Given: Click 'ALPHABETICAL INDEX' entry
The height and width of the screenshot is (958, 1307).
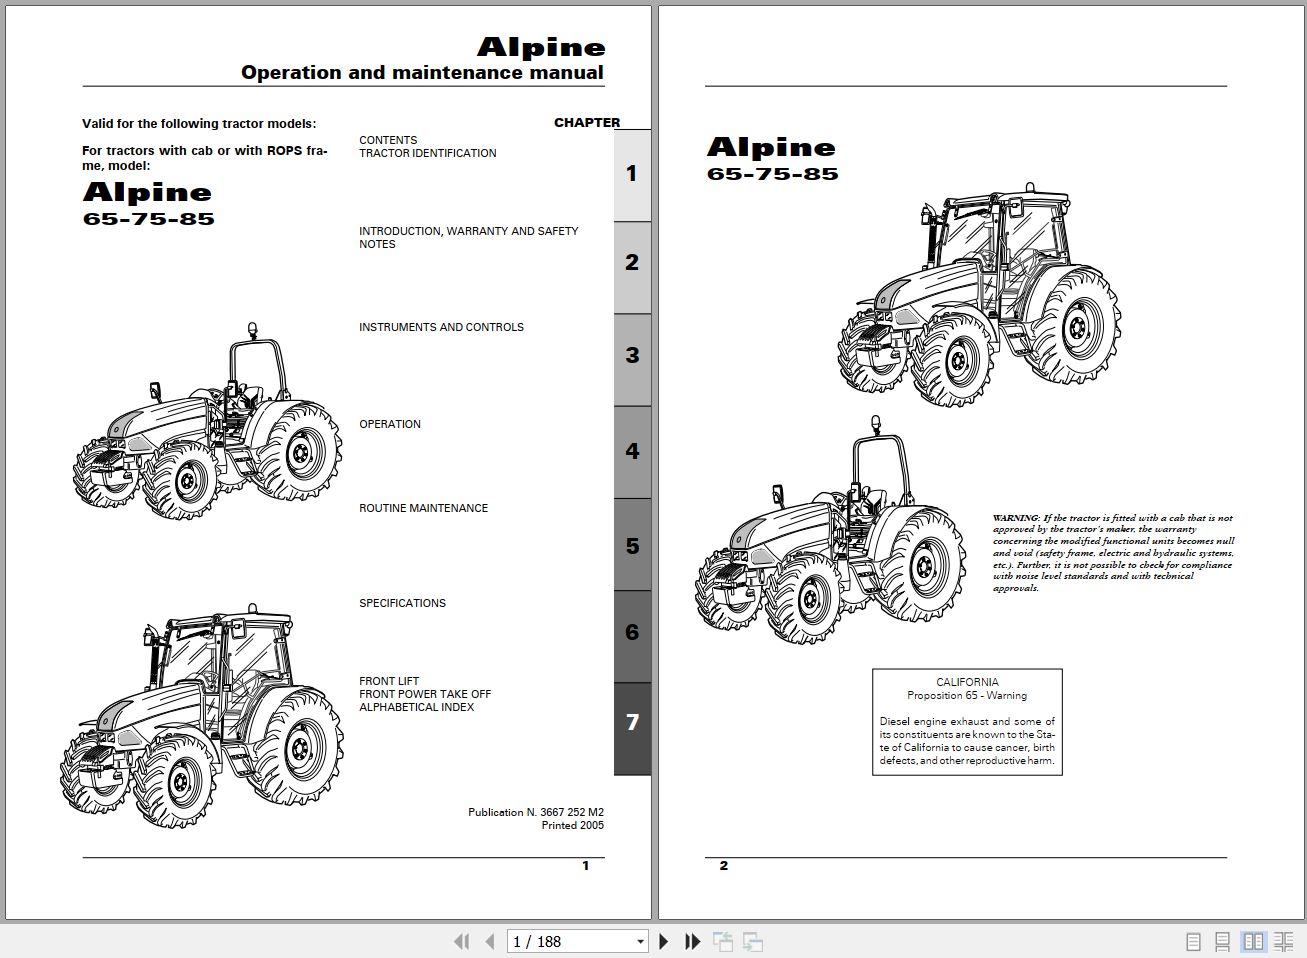Looking at the screenshot, I should click(x=416, y=707).
